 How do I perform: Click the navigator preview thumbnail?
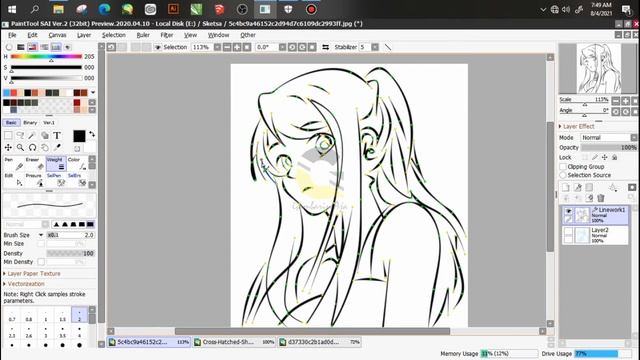[598, 69]
